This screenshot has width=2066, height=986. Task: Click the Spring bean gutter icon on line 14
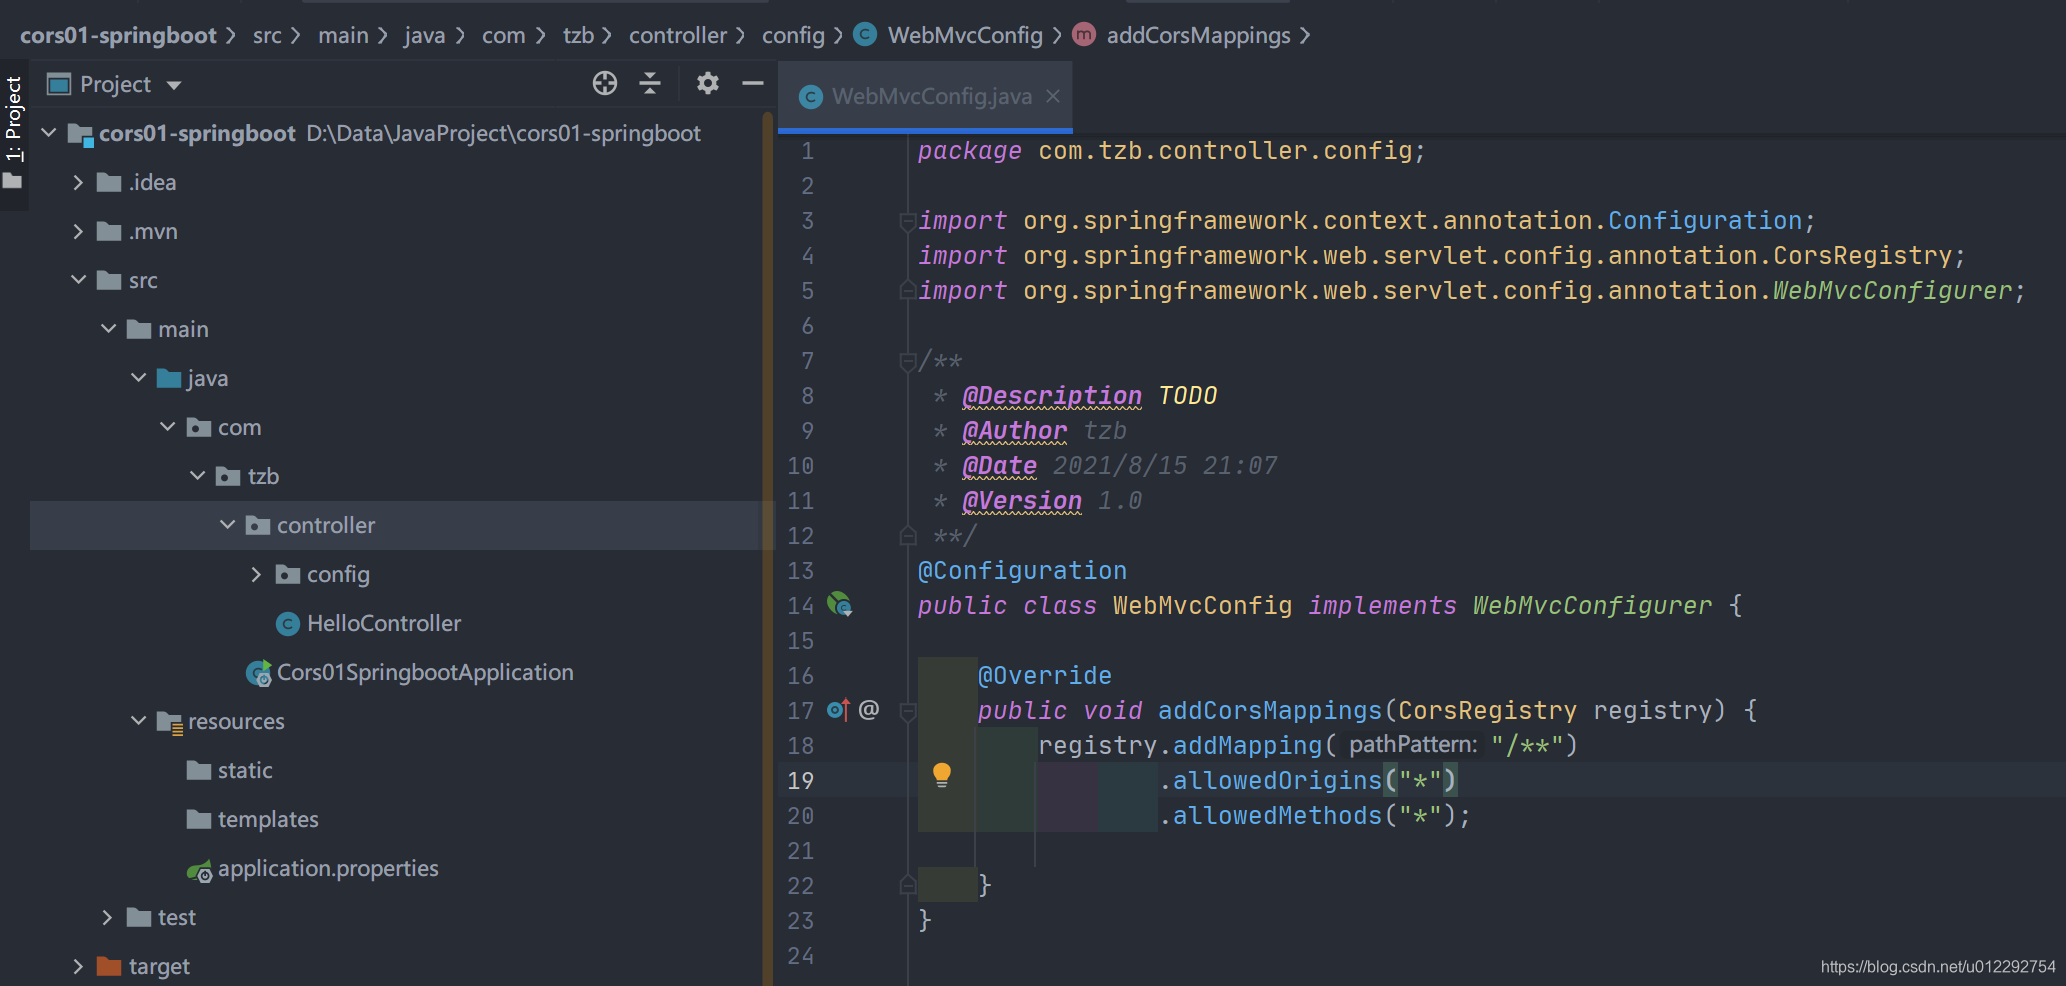coord(839,604)
